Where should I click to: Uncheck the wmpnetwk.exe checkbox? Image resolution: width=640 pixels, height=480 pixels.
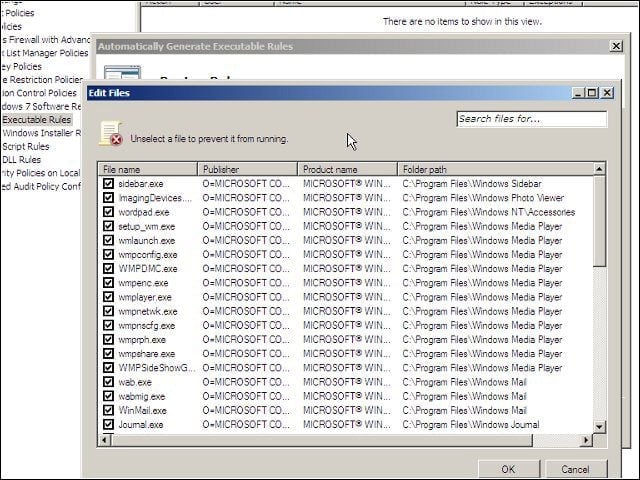pyautogui.click(x=108, y=311)
